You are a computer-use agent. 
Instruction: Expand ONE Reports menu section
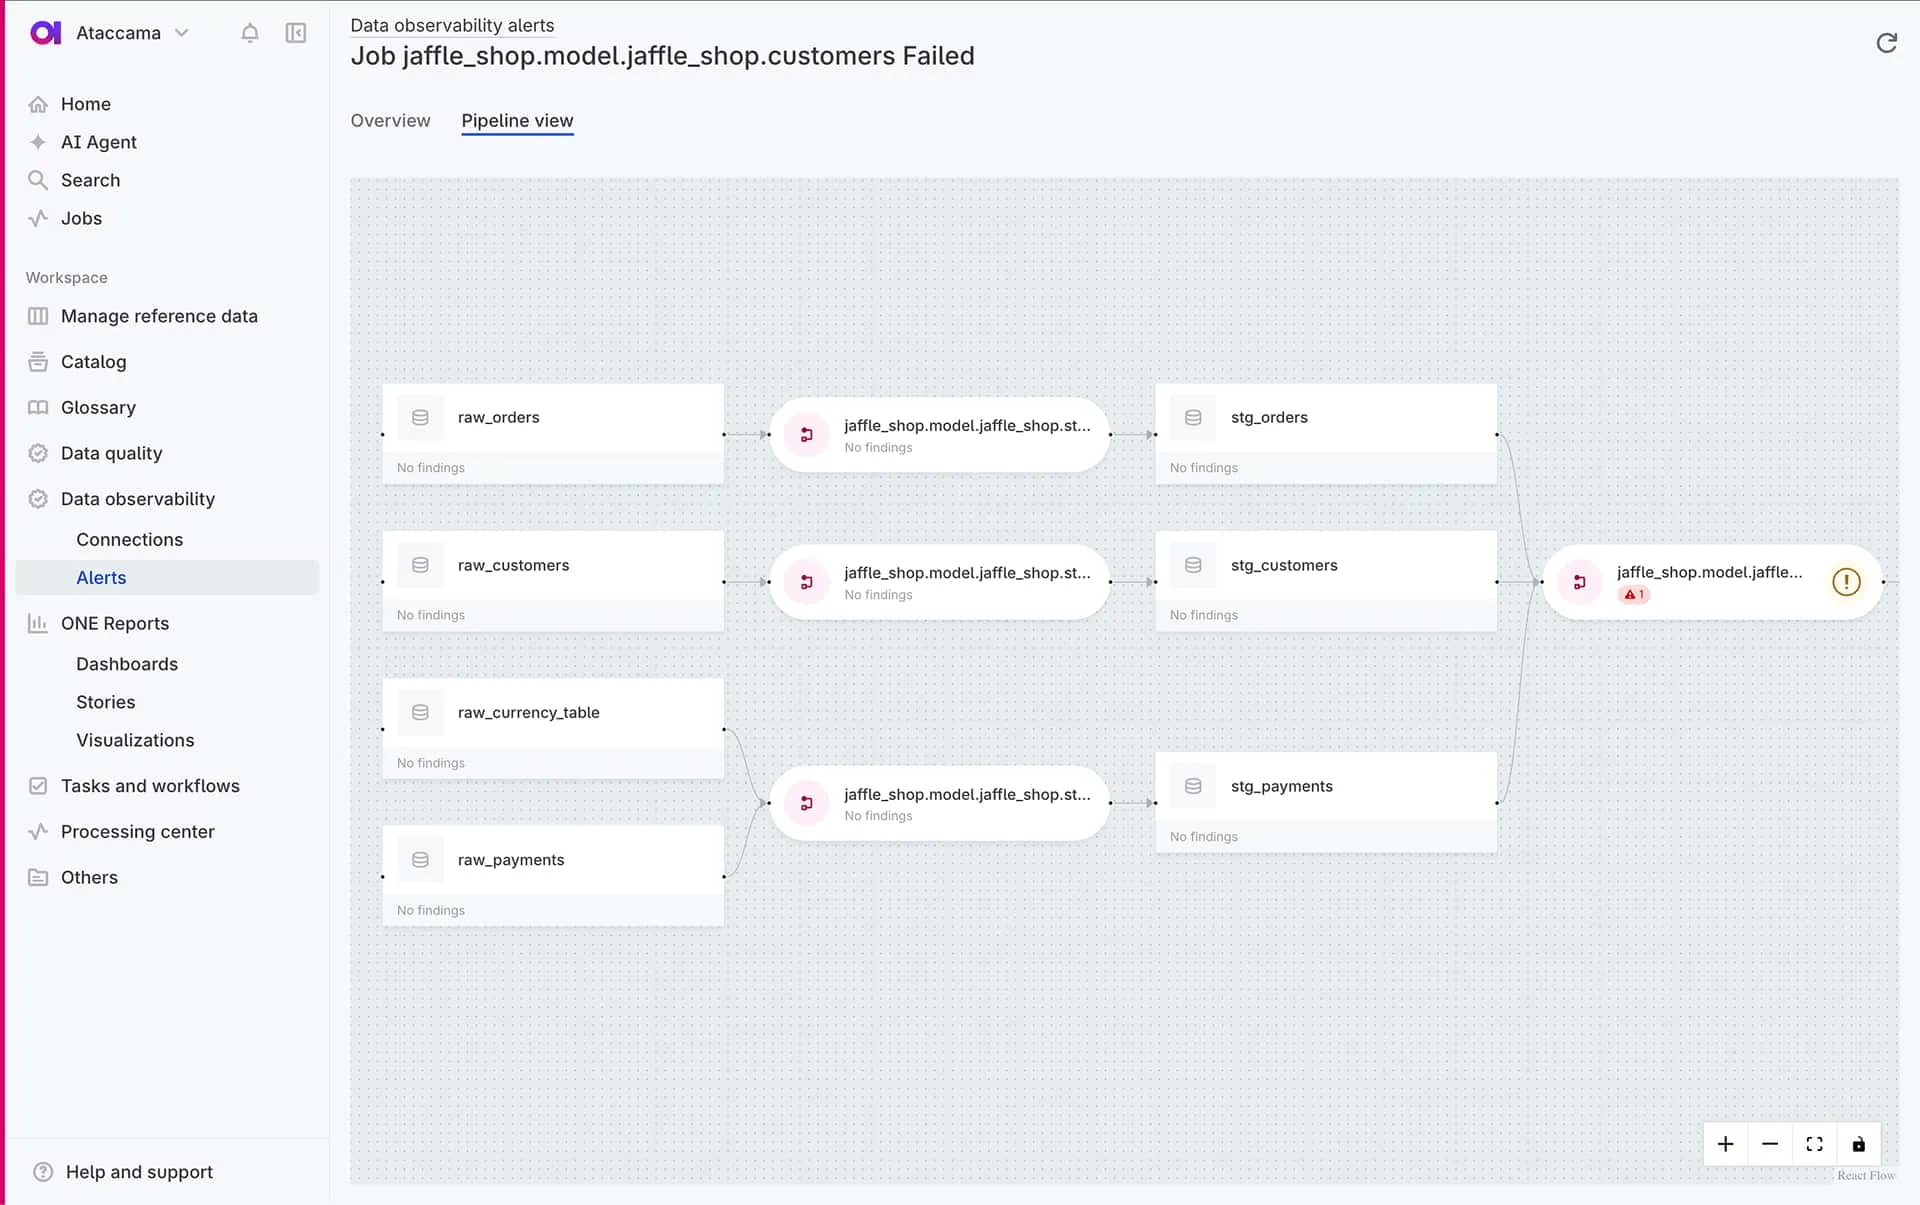[x=115, y=623]
